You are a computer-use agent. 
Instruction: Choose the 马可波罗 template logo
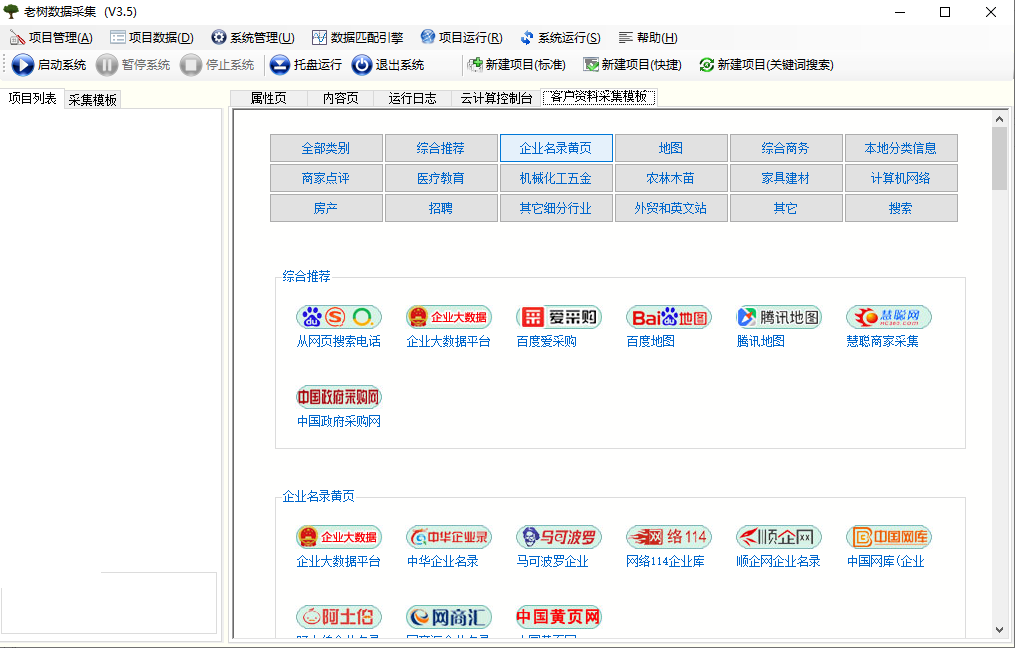click(x=559, y=537)
